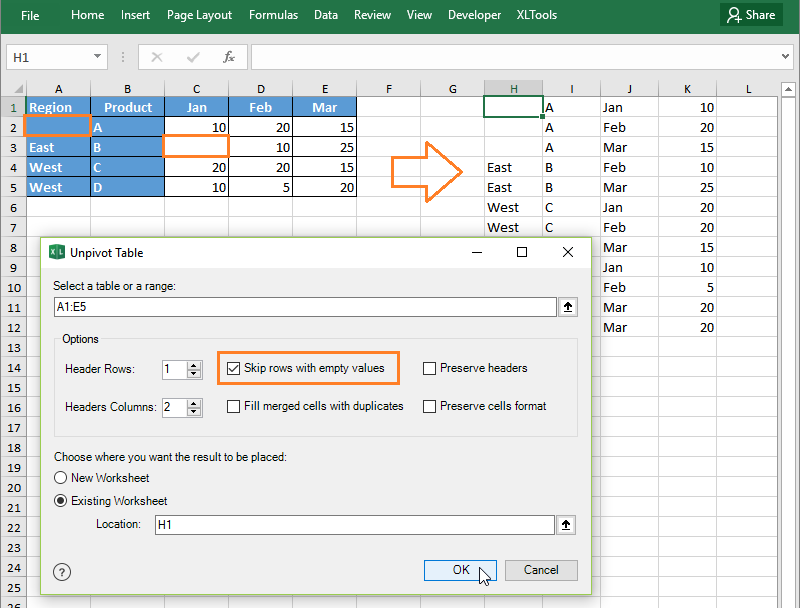The image size is (800, 608).
Task: Select the New Worksheet radio button
Action: point(60,478)
